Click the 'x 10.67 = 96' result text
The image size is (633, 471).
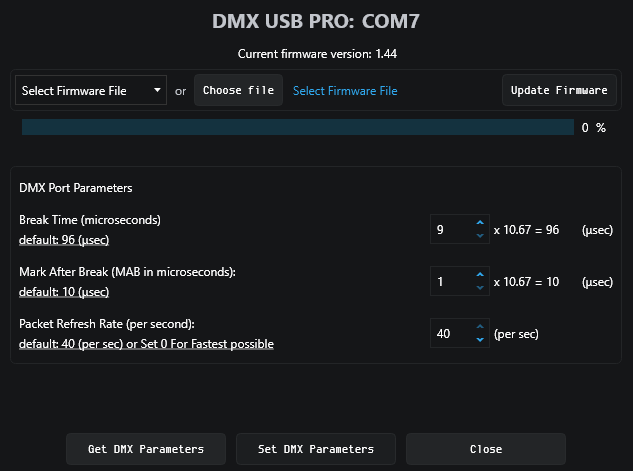point(526,230)
